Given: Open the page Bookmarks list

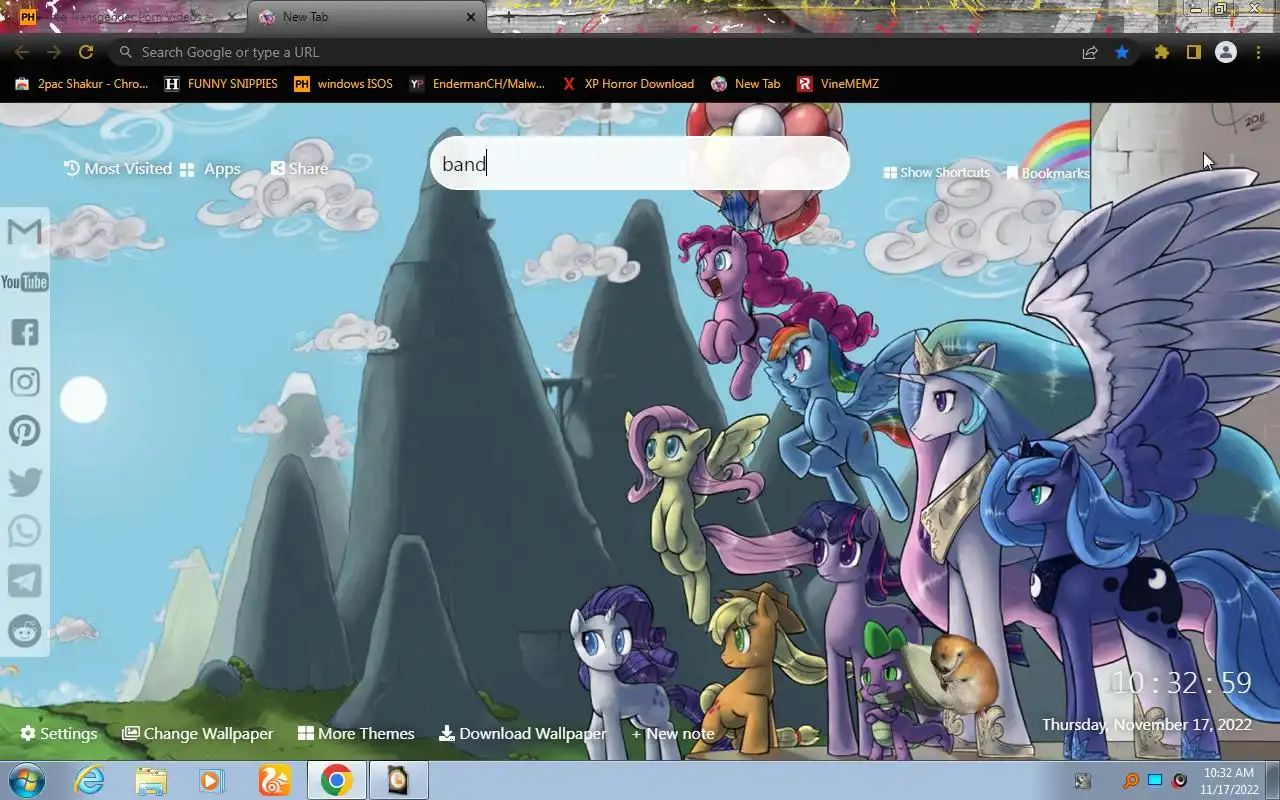Looking at the screenshot, I should pos(1048,173).
